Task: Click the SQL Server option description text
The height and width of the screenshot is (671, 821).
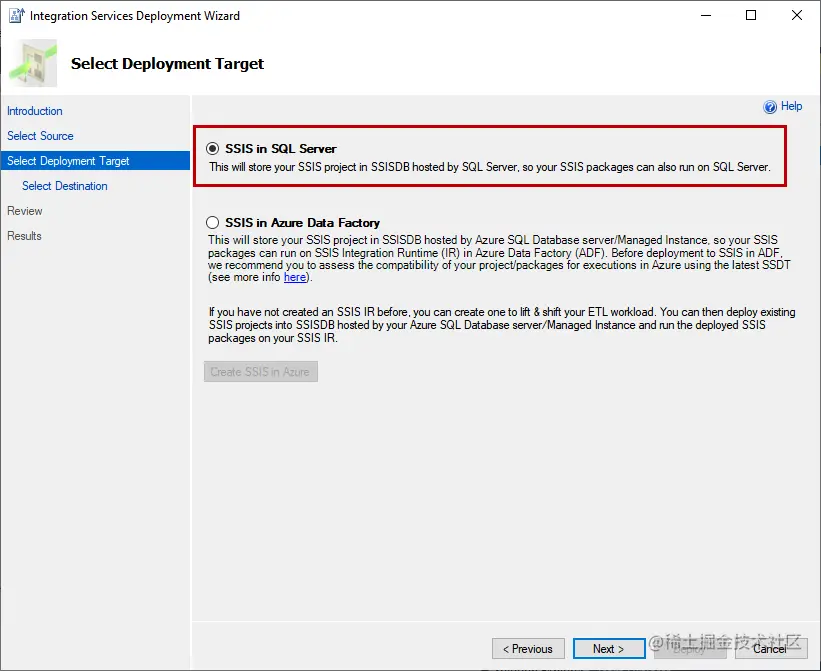Action: coord(490,167)
